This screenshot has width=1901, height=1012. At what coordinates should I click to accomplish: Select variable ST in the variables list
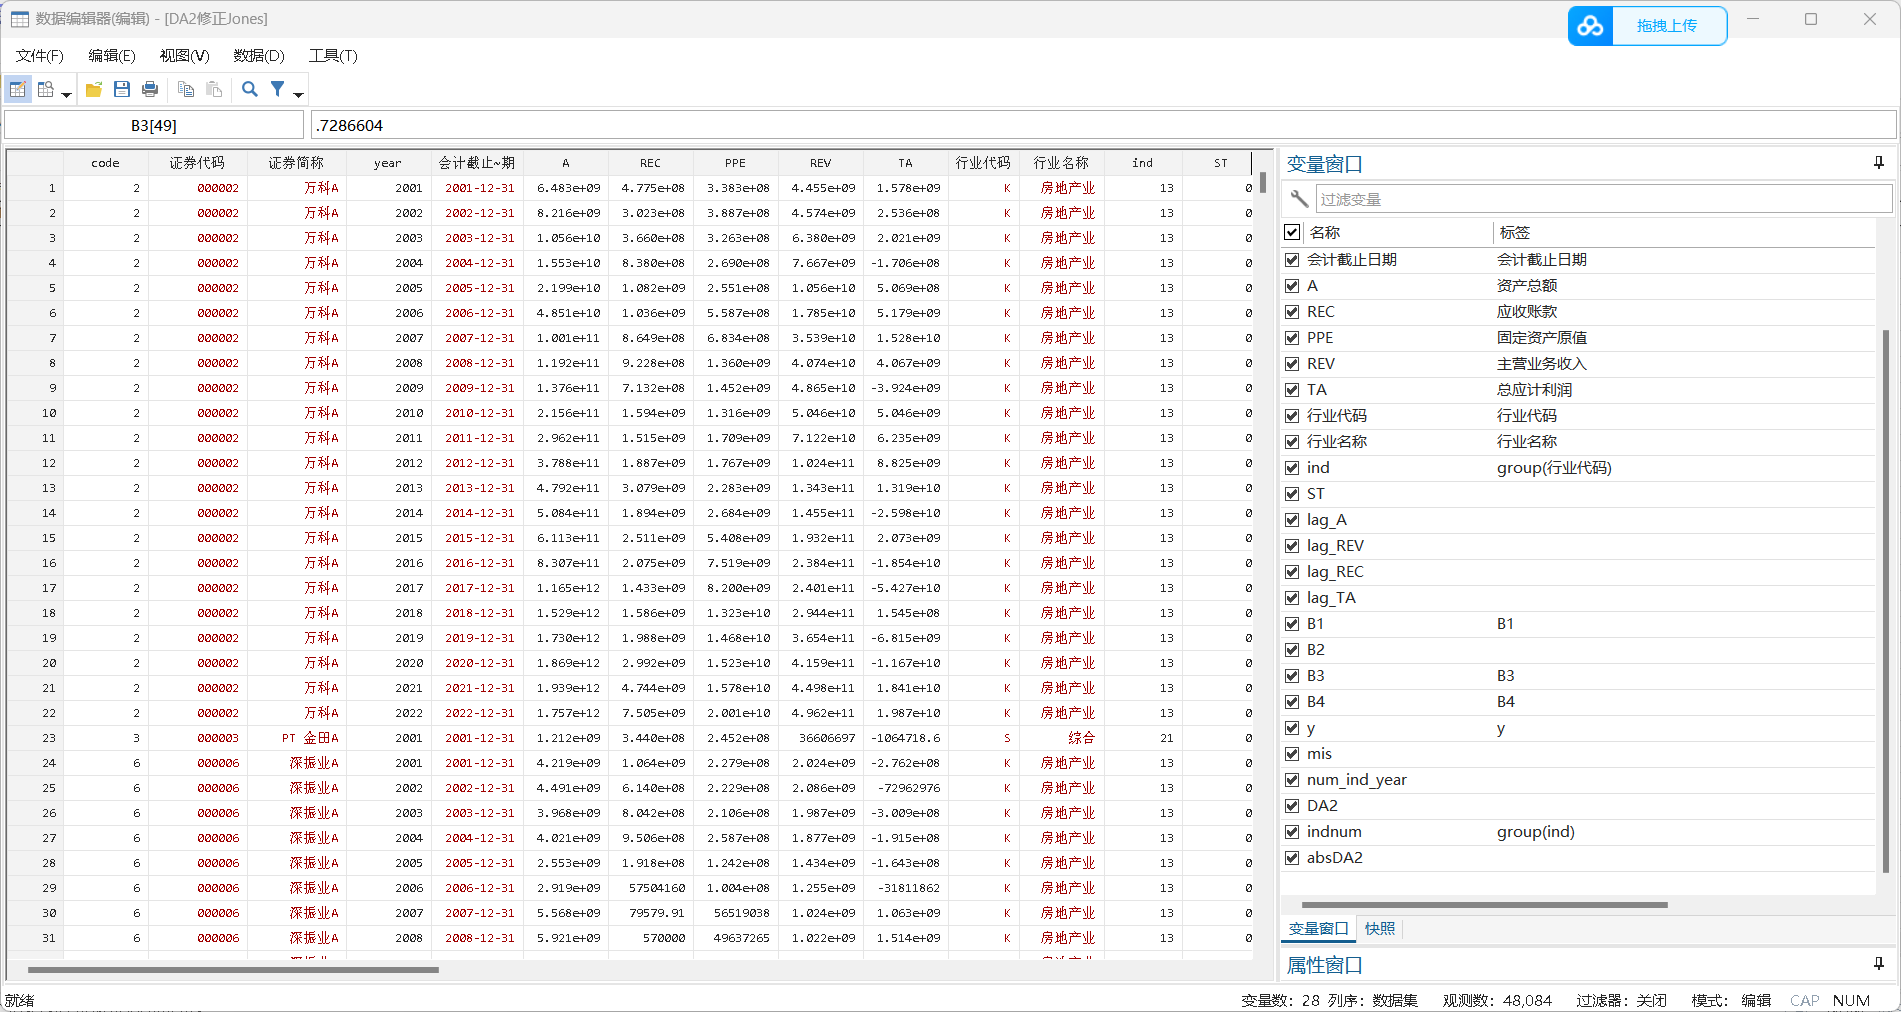(x=1316, y=494)
